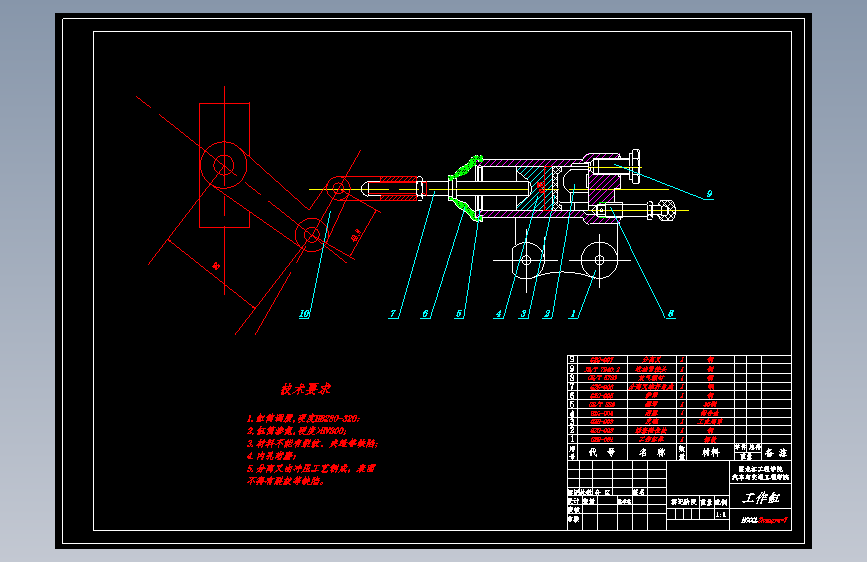Viewport: 867px width, 562px height.
Task: Click the drawing title 工作缸 in title block
Action: coord(761,498)
